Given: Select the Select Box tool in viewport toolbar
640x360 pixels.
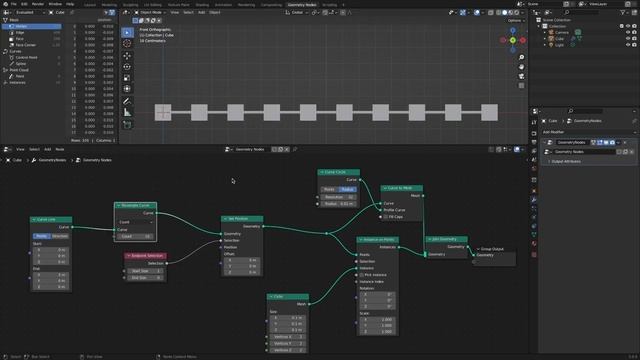Looking at the screenshot, I should (127, 32).
